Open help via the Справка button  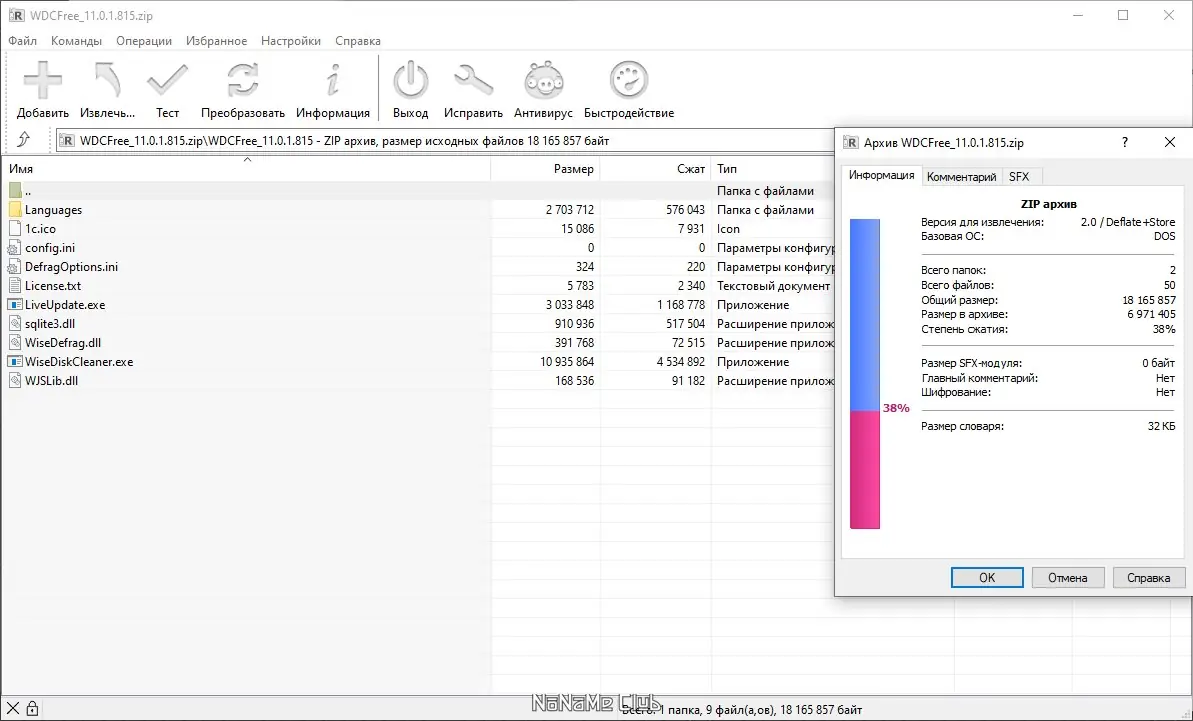click(x=1148, y=577)
